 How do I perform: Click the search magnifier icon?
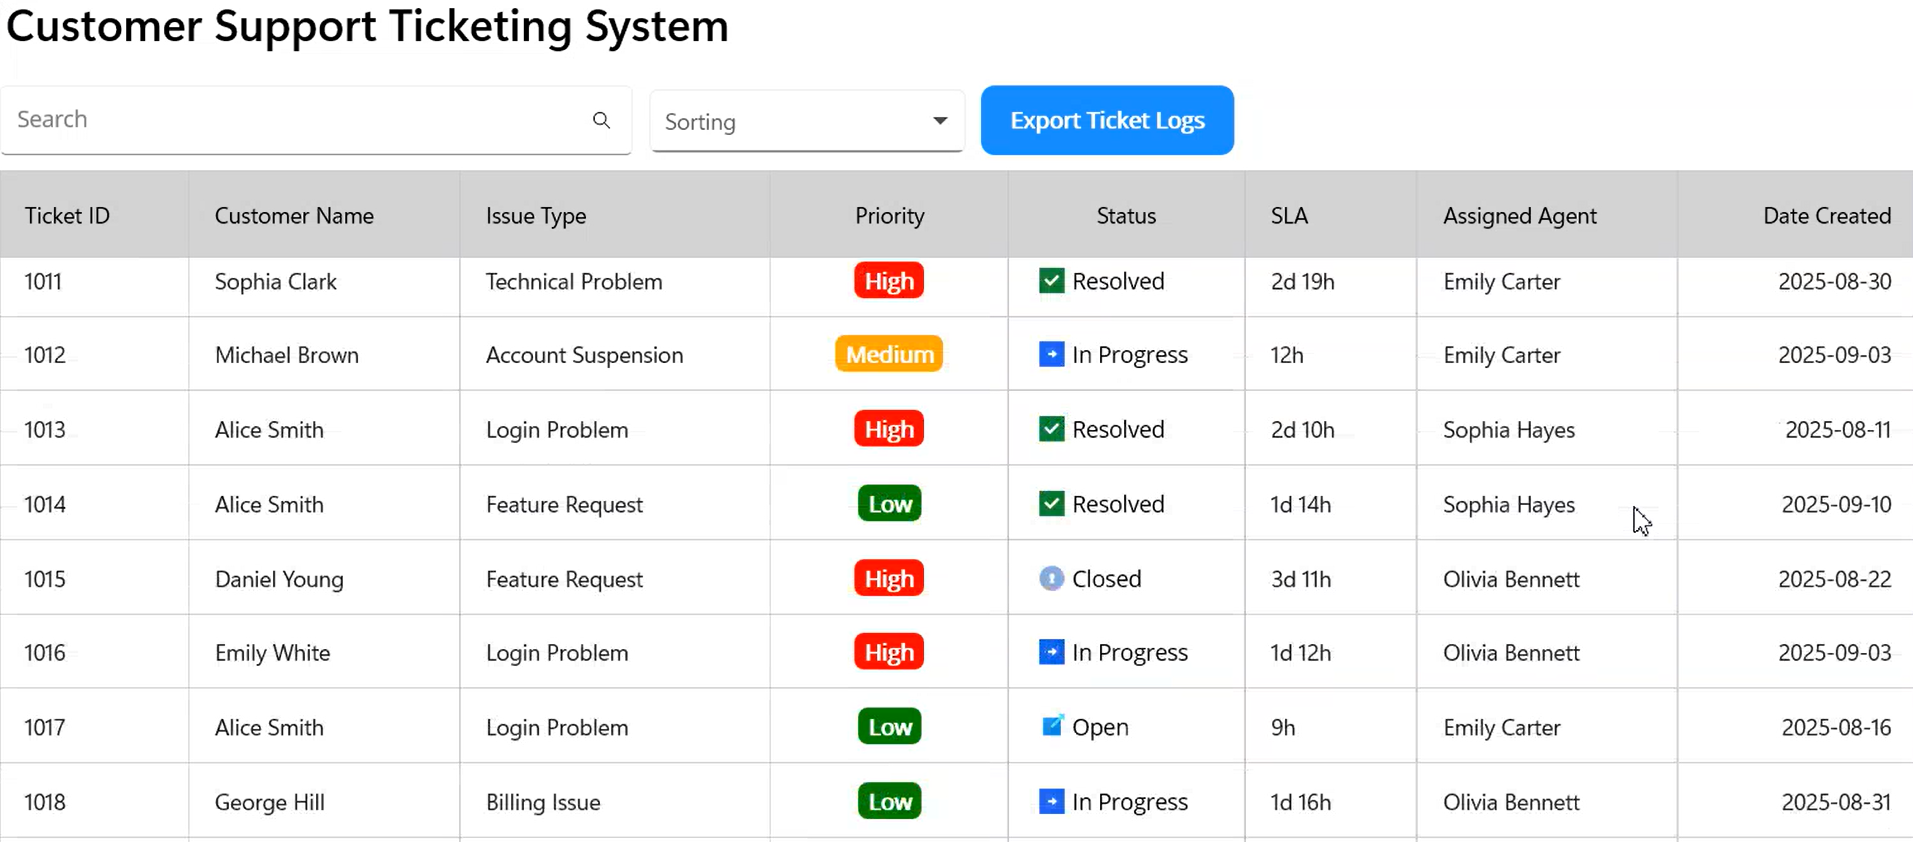[601, 120]
